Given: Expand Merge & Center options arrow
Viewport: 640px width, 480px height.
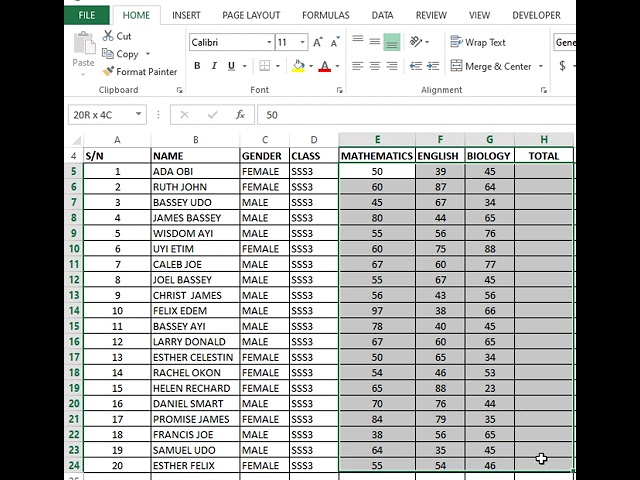Looking at the screenshot, I should [541, 66].
